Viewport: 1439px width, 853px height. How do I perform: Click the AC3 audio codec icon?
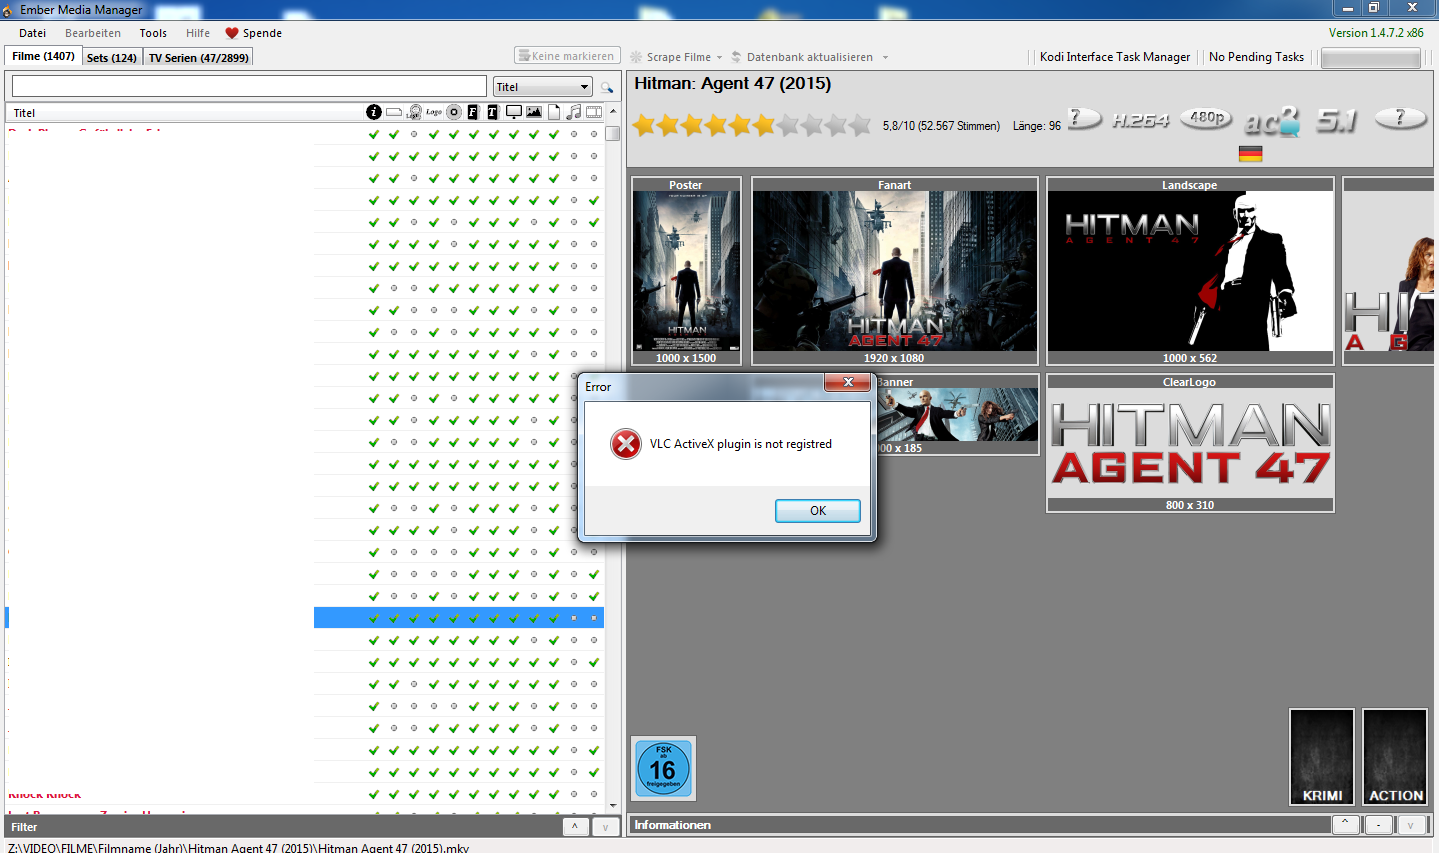1273,120
